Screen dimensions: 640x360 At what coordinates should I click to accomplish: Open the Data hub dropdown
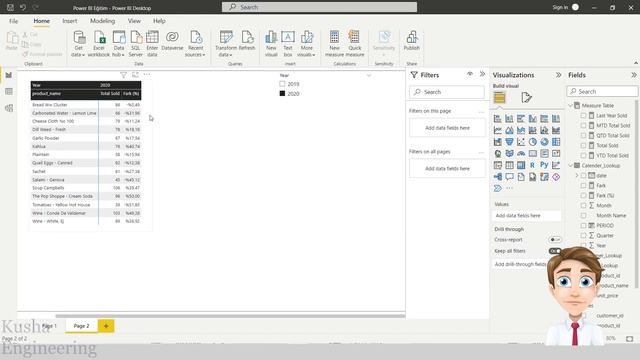click(119, 44)
